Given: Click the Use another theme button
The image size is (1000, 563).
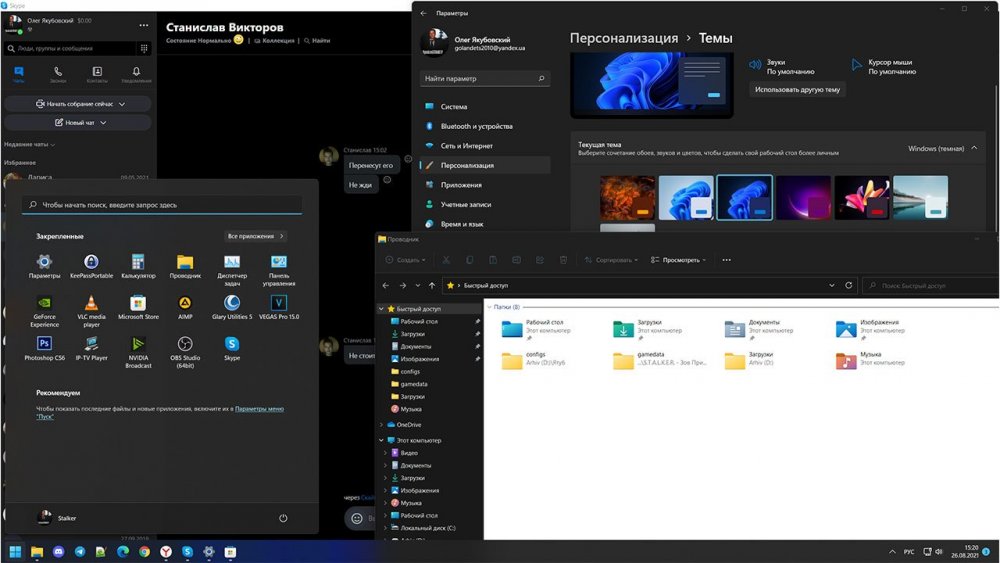Looking at the screenshot, I should [x=798, y=89].
